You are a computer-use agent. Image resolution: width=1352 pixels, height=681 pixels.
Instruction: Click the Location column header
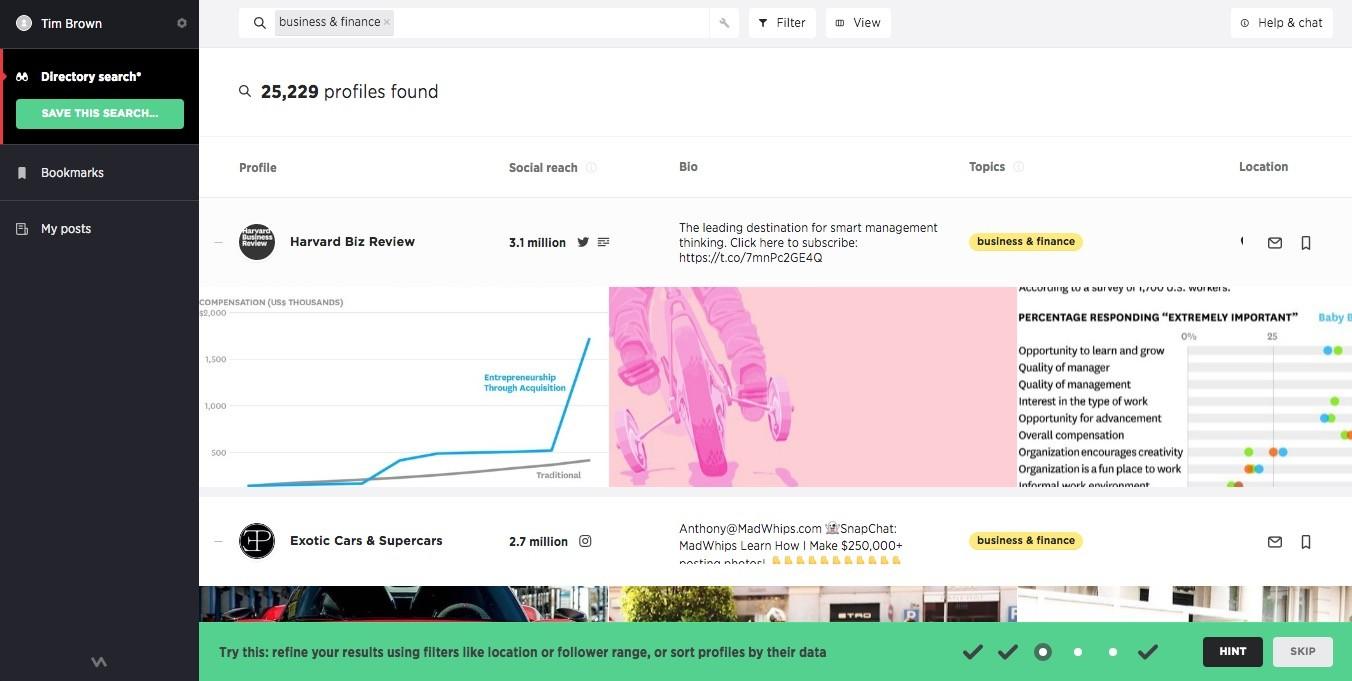1263,167
